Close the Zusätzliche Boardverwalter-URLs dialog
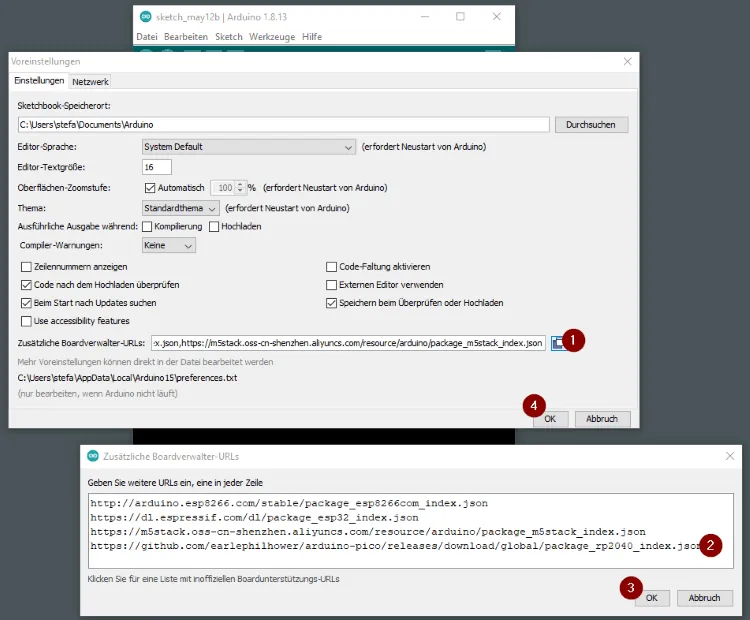 click(x=730, y=456)
